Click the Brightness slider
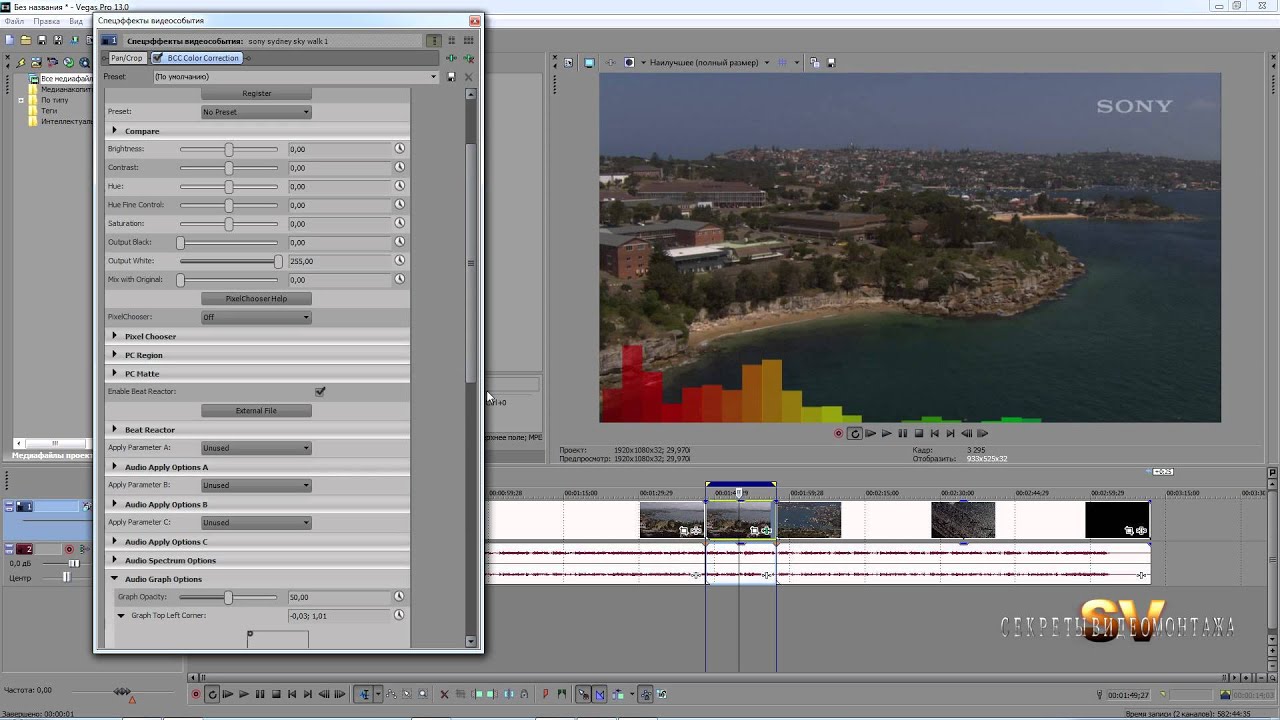 click(229, 149)
